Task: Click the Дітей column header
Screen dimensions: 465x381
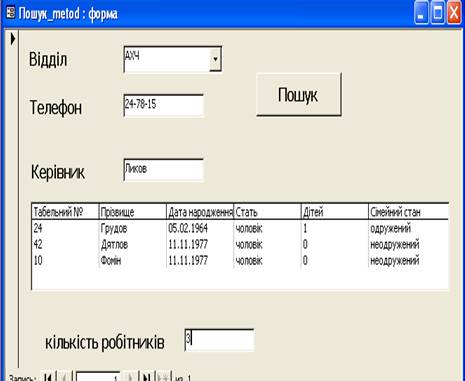Action: [335, 212]
